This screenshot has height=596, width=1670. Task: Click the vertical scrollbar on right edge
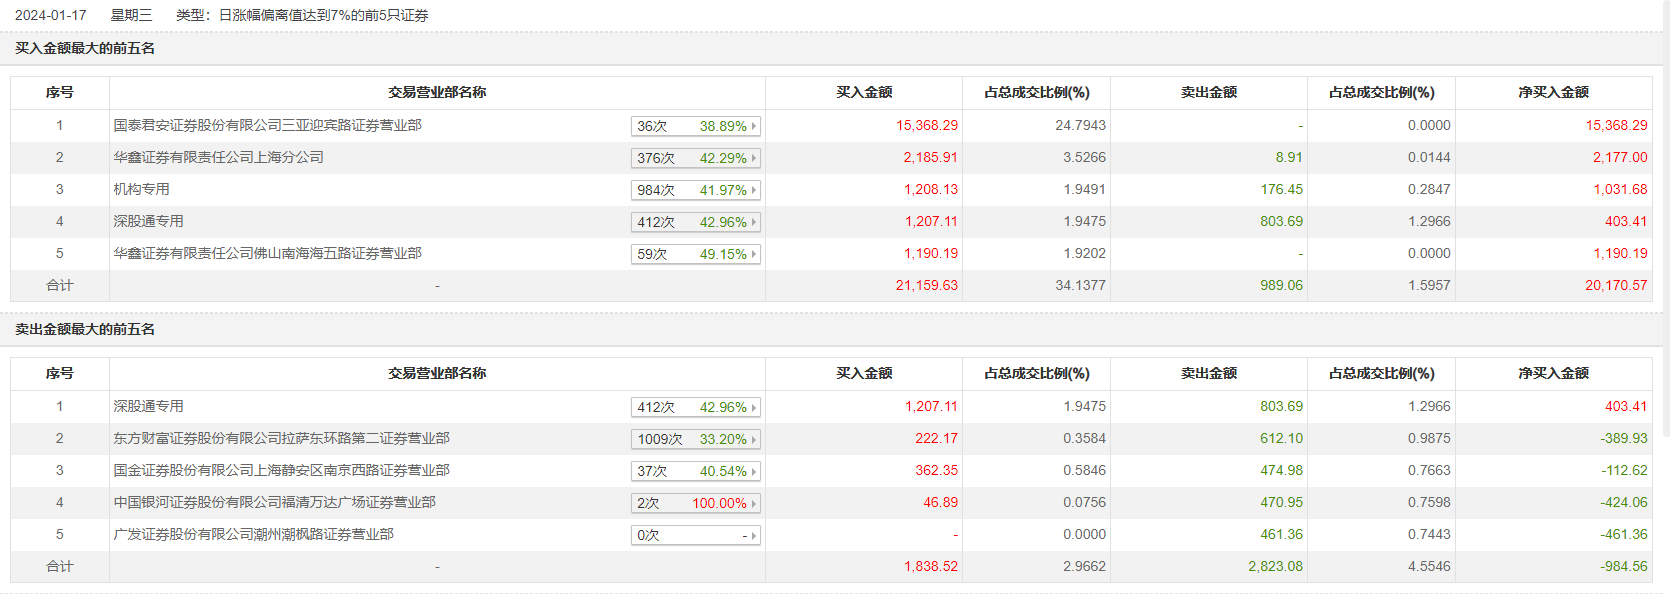1665,220
